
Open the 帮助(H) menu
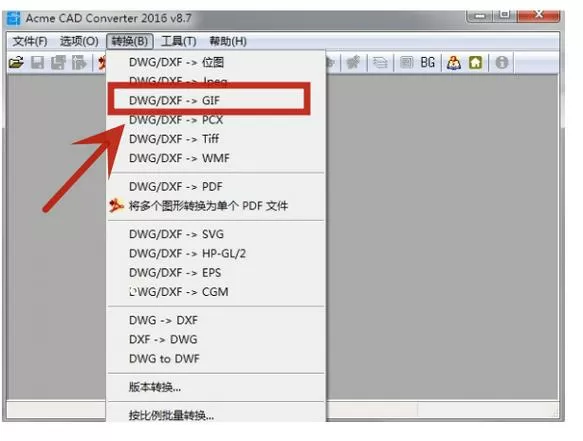[x=228, y=41]
